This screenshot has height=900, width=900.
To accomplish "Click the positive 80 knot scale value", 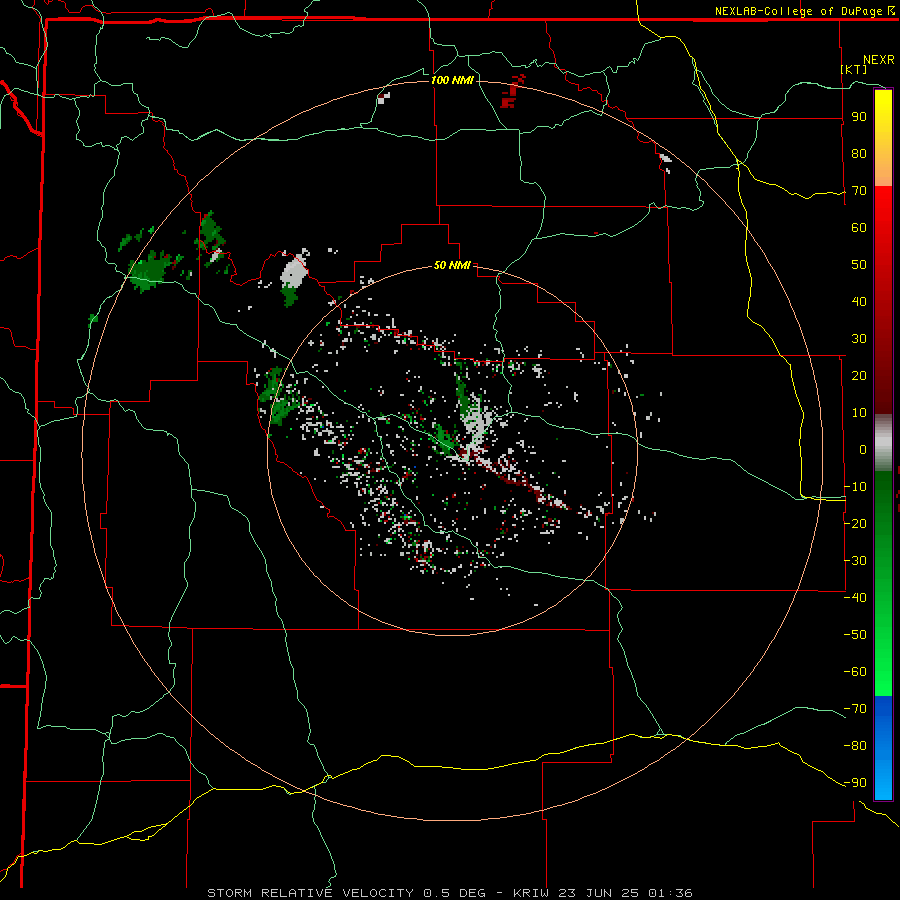I will (859, 153).
